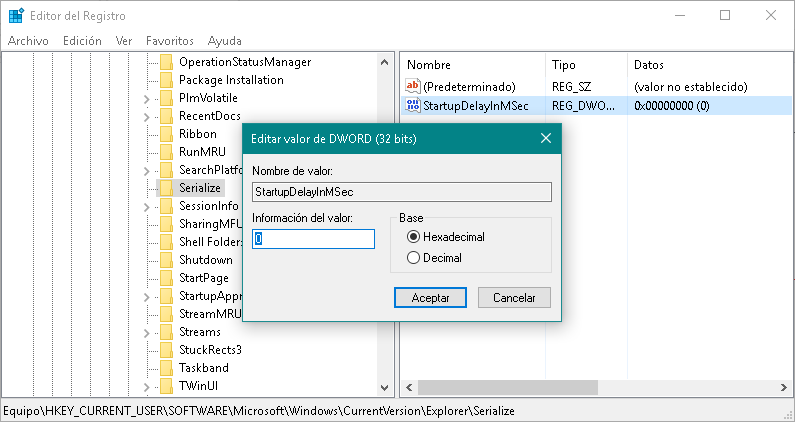Click the Package Installation folder icon
Image resolution: width=795 pixels, height=422 pixels.
click(x=166, y=80)
